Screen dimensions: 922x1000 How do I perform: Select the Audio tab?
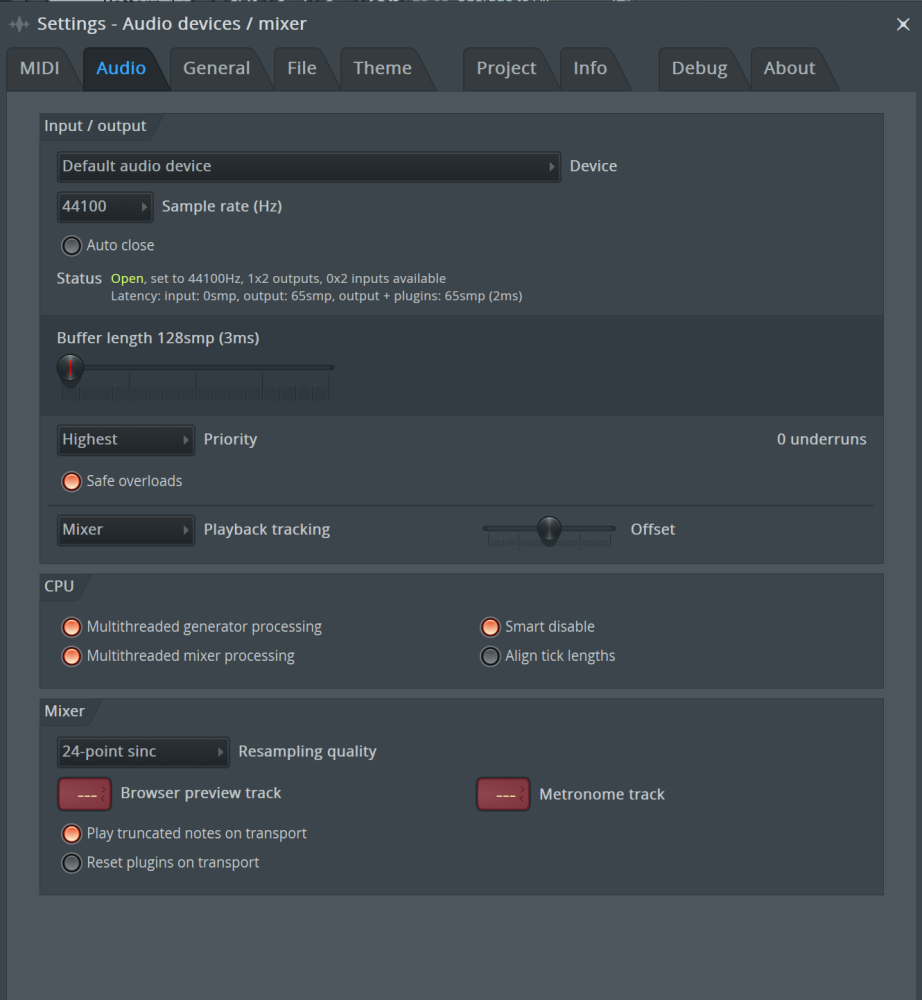pyautogui.click(x=121, y=68)
